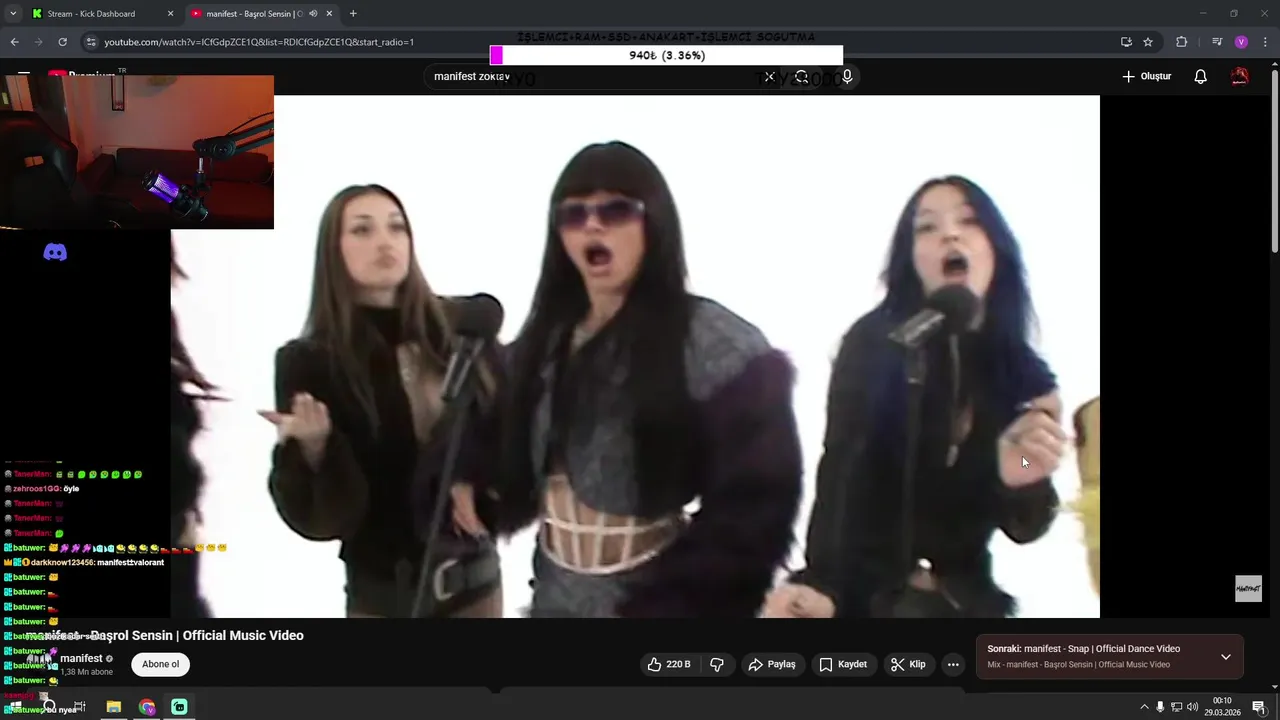Create a clip with the Klip button
This screenshot has height=720, width=1280.
[908, 664]
